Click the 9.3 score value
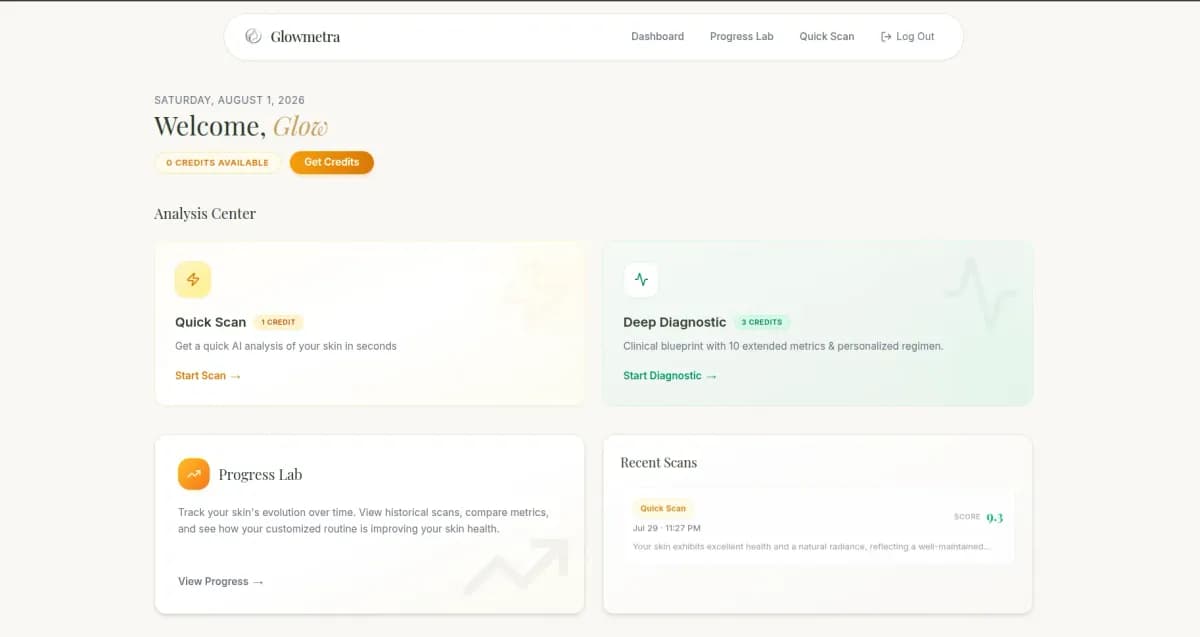The width and height of the screenshot is (1200, 637). click(995, 517)
